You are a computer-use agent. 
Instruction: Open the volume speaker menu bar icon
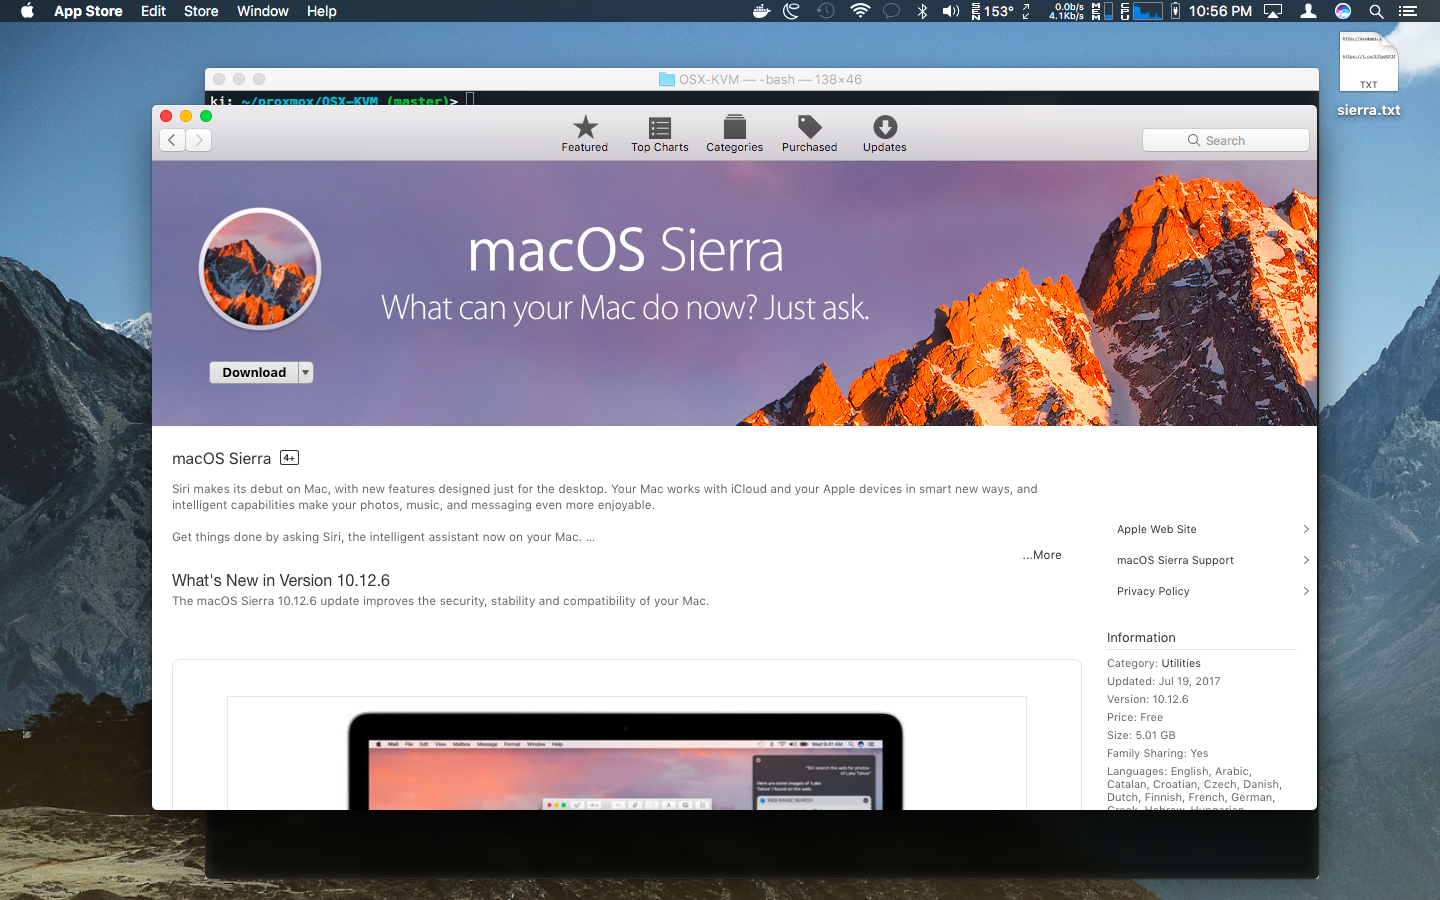coord(950,11)
